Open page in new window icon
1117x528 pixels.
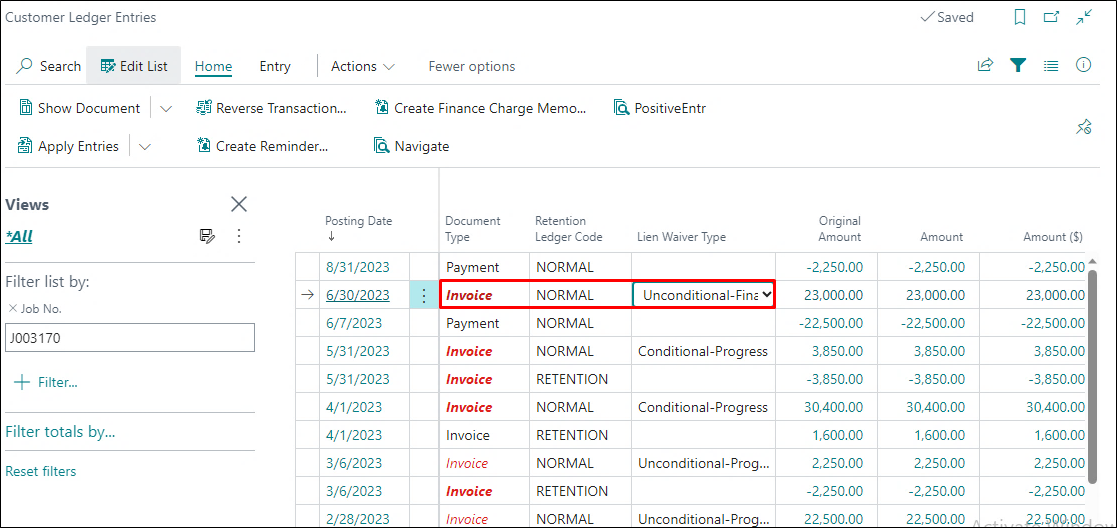(x=1051, y=17)
